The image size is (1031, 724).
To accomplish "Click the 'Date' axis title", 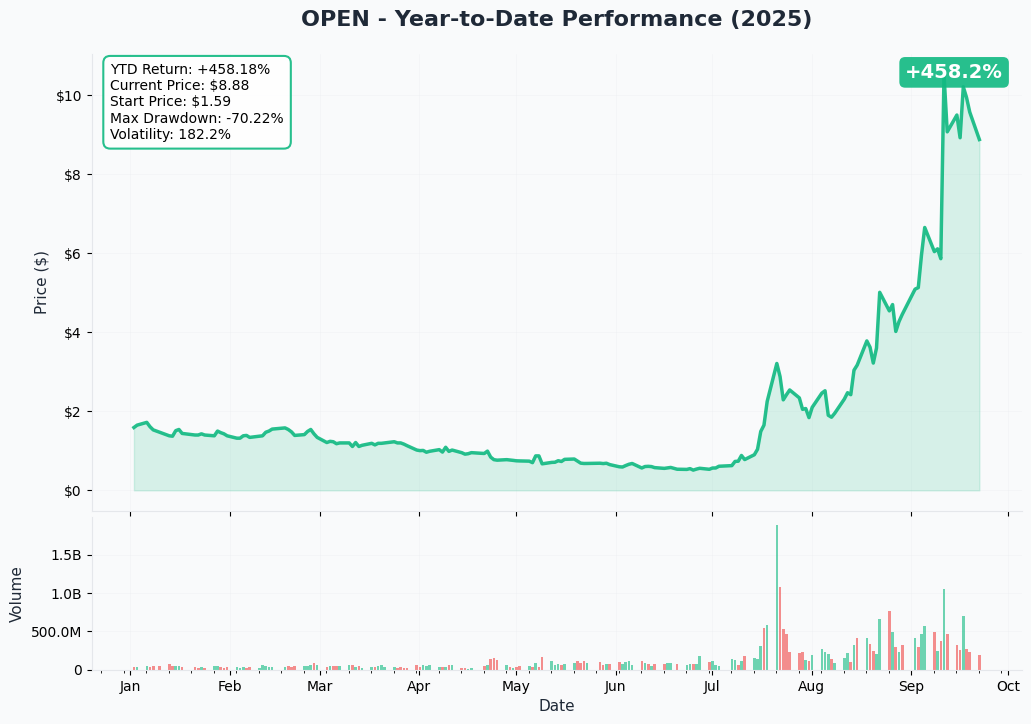I will click(x=556, y=706).
